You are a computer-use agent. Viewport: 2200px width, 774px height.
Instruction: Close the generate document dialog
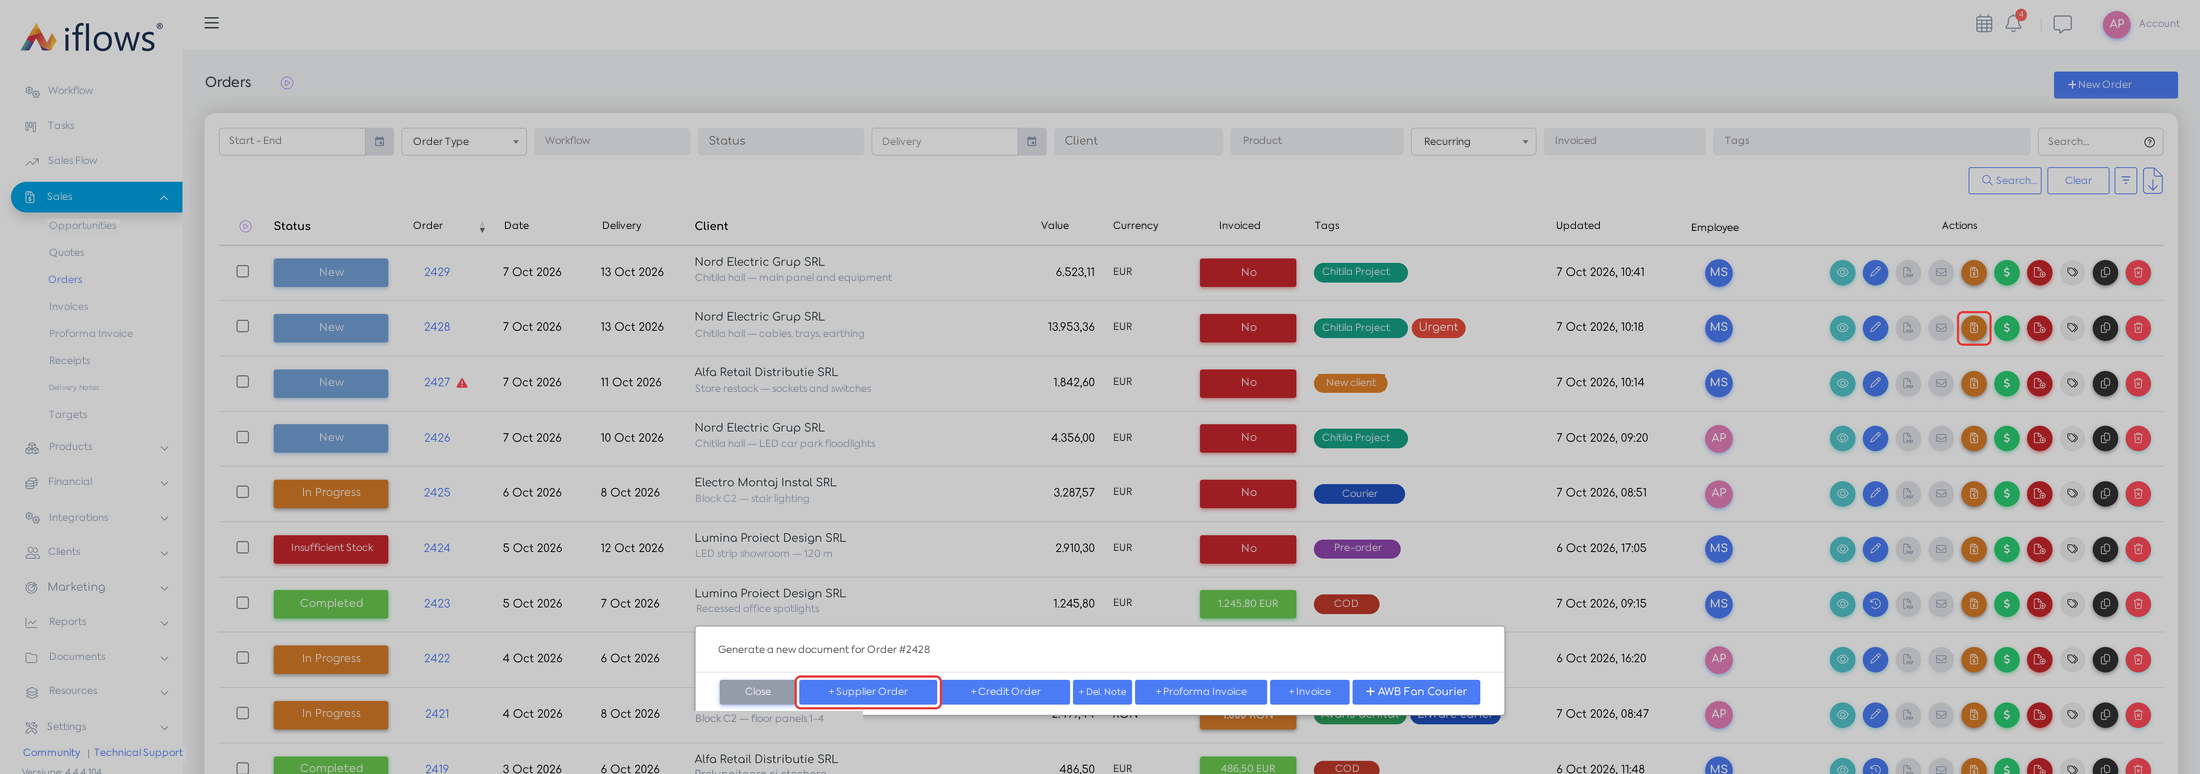(758, 692)
